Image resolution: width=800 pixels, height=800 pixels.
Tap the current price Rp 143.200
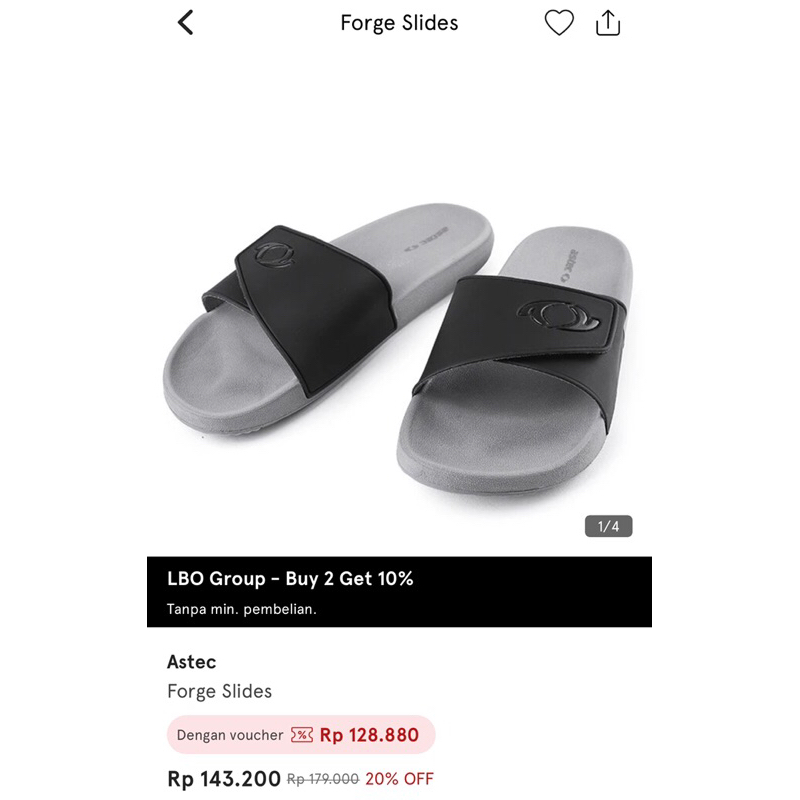(224, 779)
